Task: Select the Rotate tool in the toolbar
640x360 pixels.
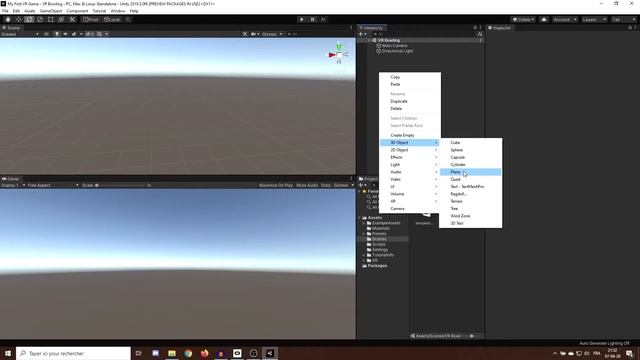Action: (x=29, y=20)
